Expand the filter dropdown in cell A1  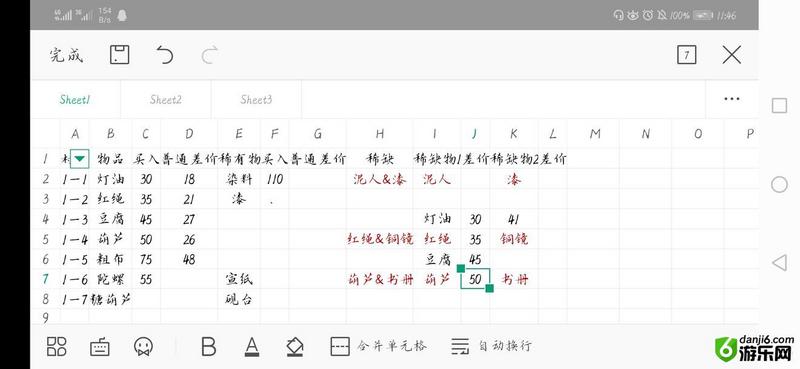(79, 159)
